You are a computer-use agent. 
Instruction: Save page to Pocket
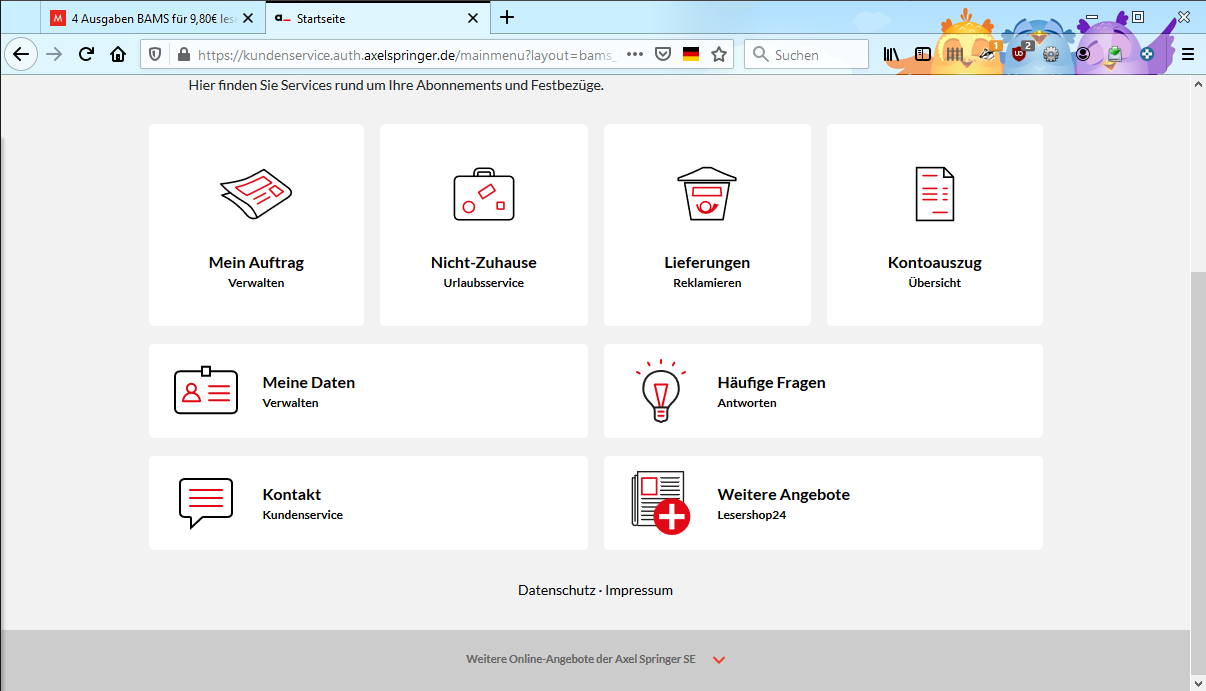click(x=662, y=55)
